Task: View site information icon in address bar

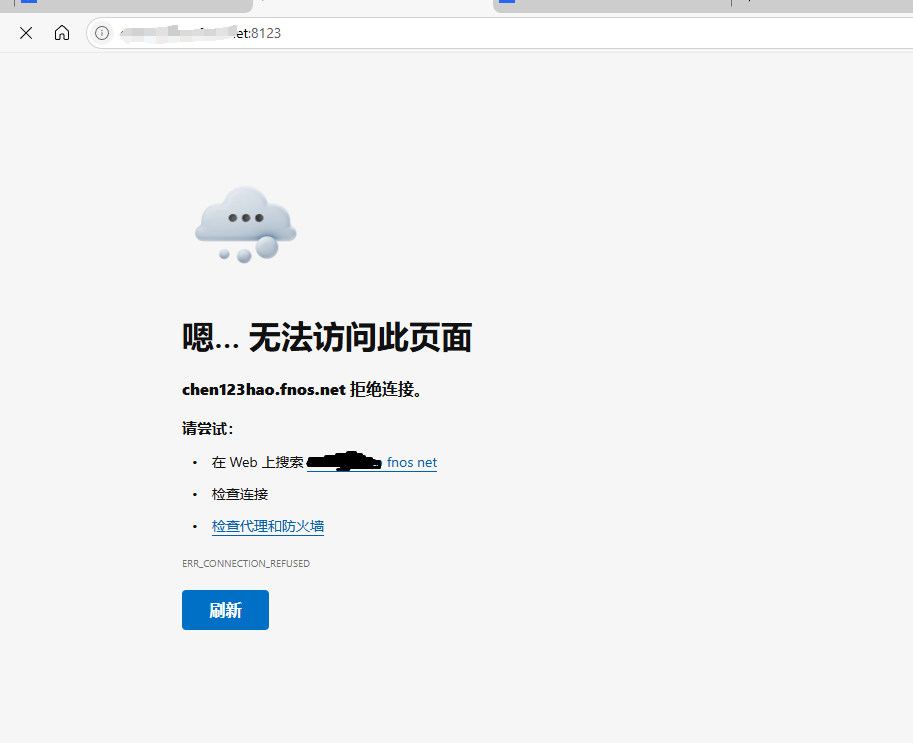Action: 101,33
